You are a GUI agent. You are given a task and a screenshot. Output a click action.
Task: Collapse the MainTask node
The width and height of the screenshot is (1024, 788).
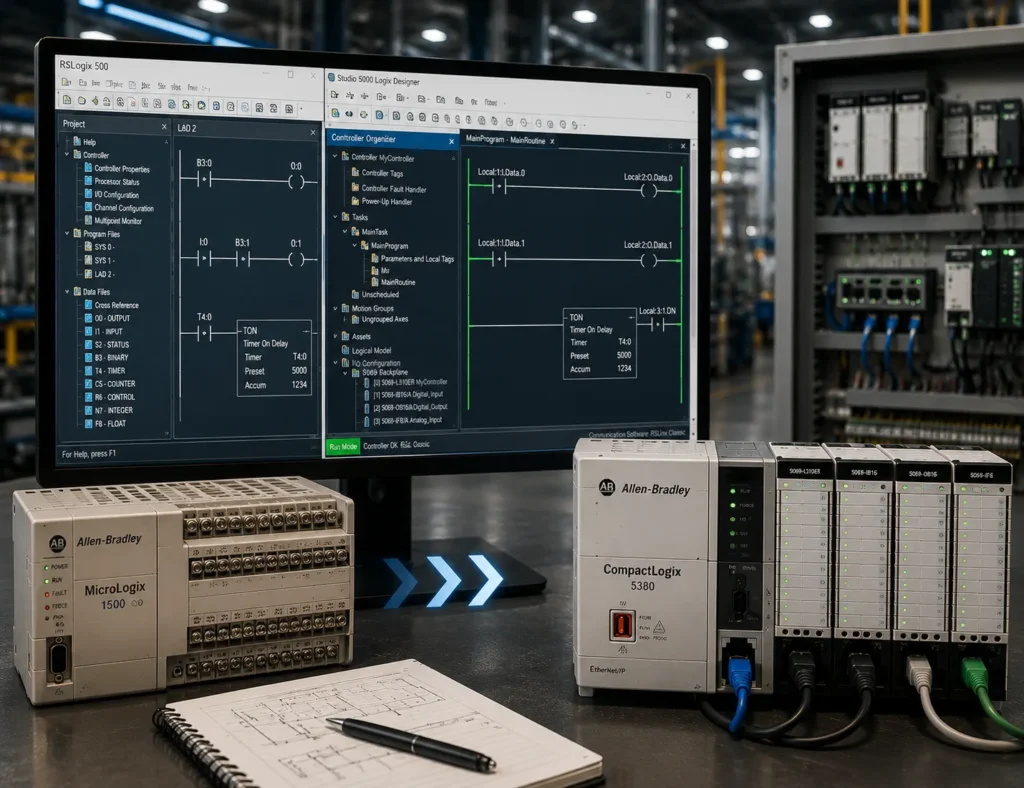click(345, 231)
